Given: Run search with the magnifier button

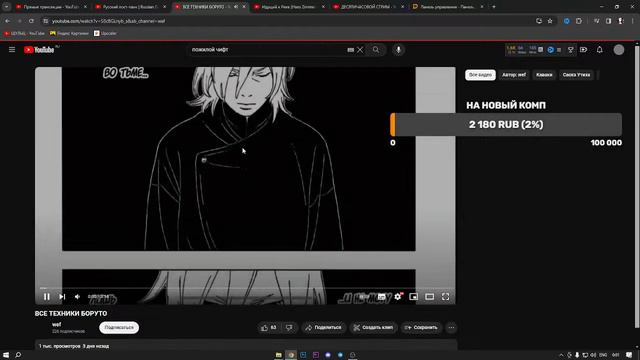Looking at the screenshot, I should tap(376, 50).
